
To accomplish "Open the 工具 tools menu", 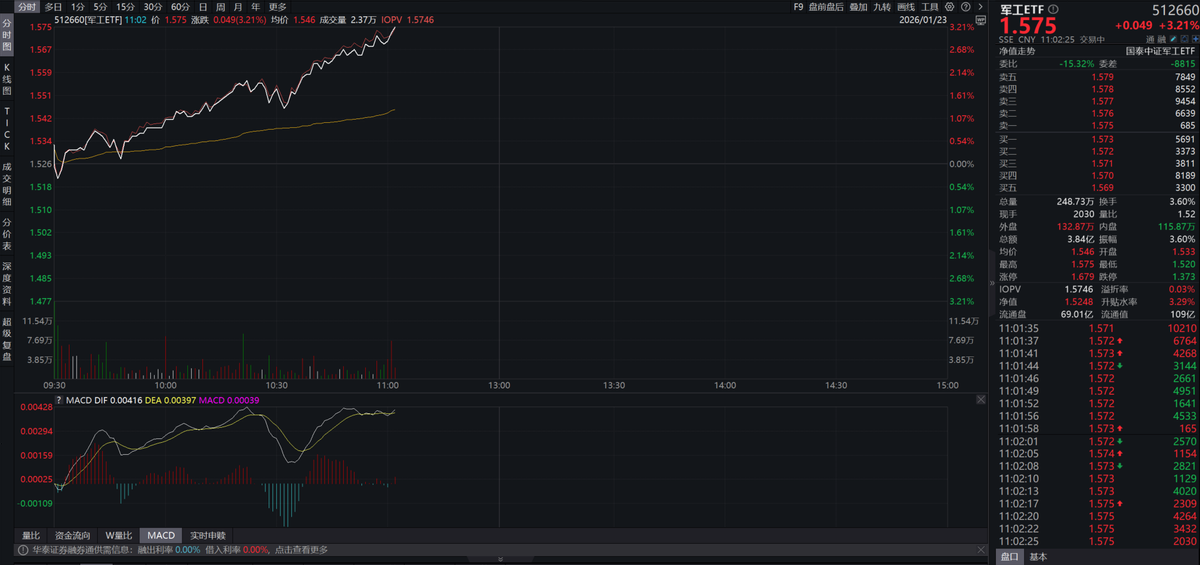I will [930, 6].
